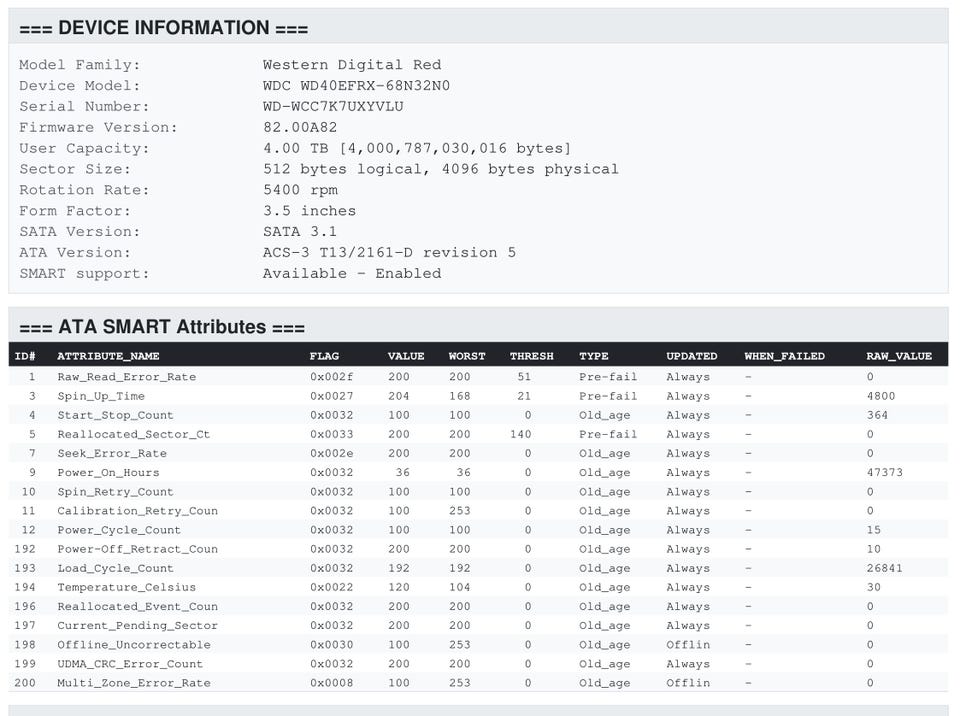
Task: Click Offlin in the Offline_Uncorrectable row
Action: [x=688, y=644]
